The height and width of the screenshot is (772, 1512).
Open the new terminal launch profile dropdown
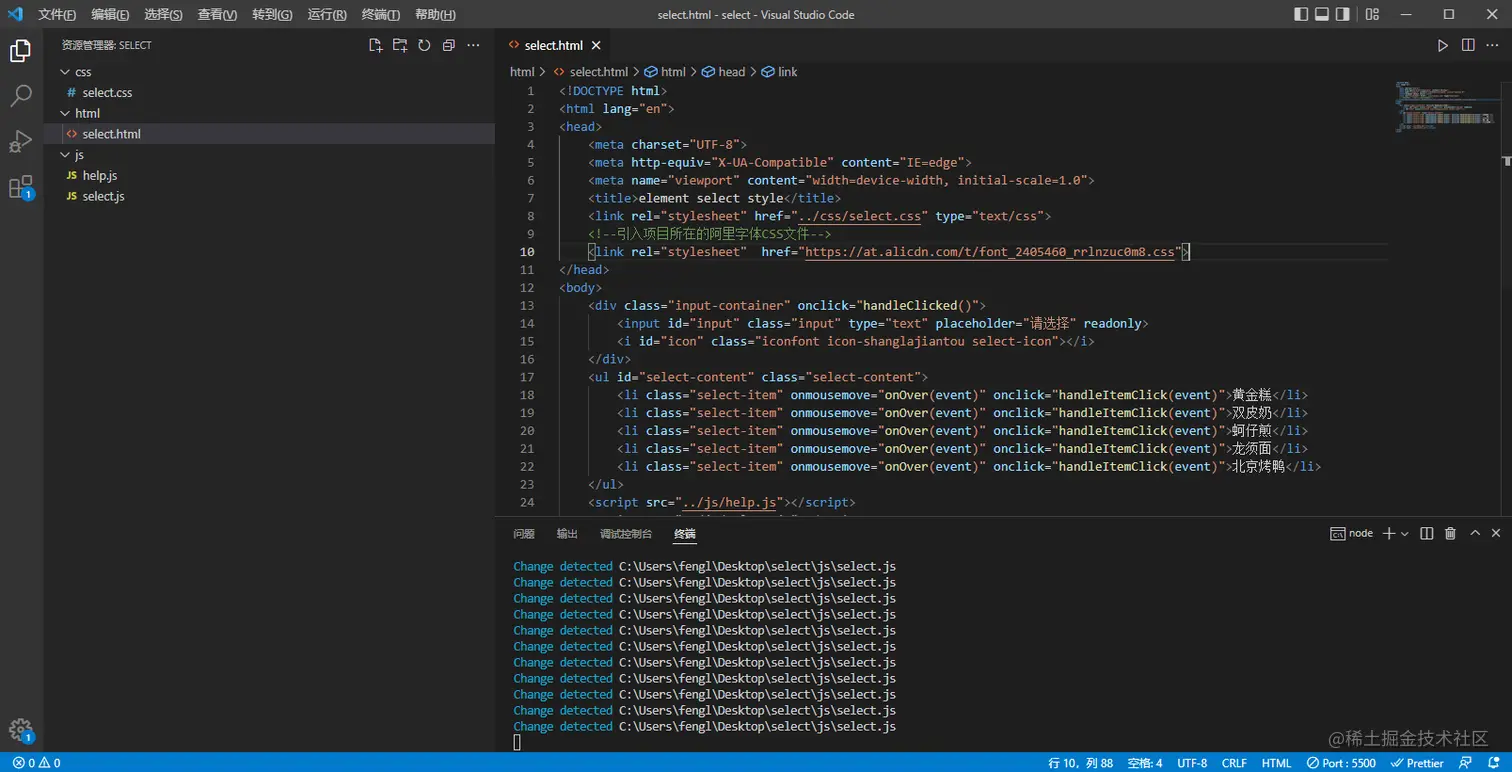click(1405, 534)
